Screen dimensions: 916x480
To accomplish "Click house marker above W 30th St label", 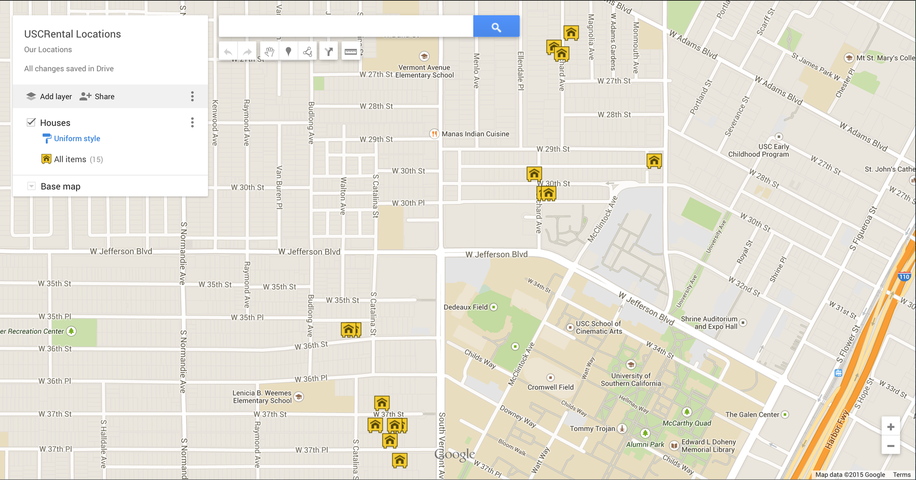I will tap(534, 173).
